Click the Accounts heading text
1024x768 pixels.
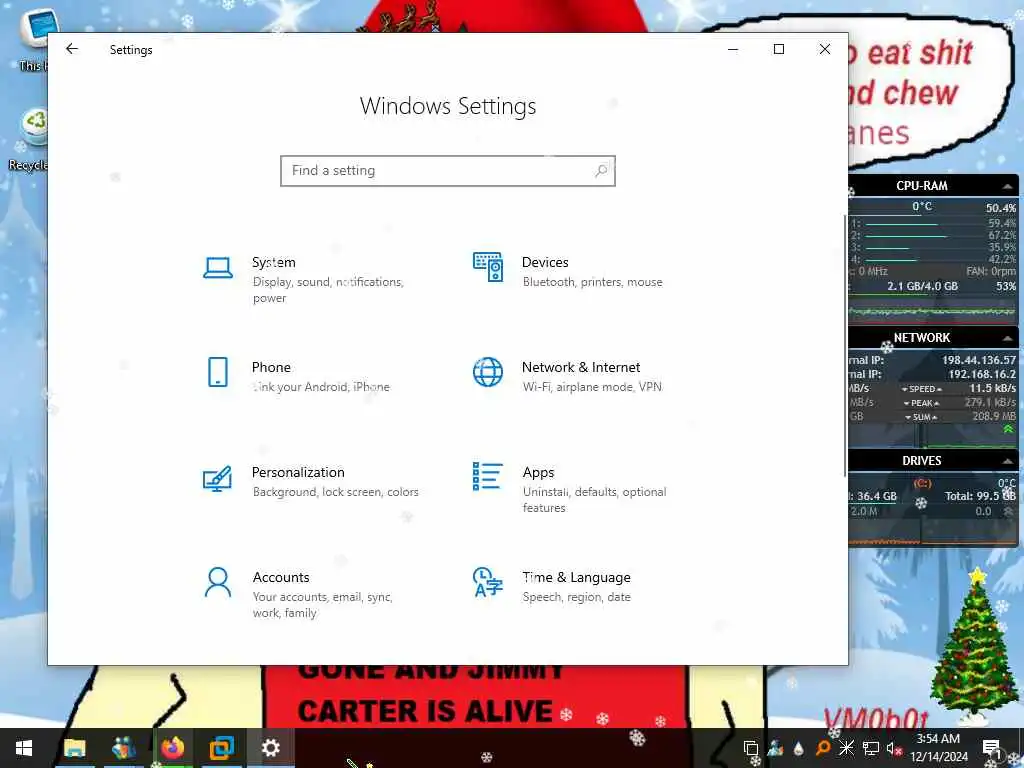click(x=281, y=578)
